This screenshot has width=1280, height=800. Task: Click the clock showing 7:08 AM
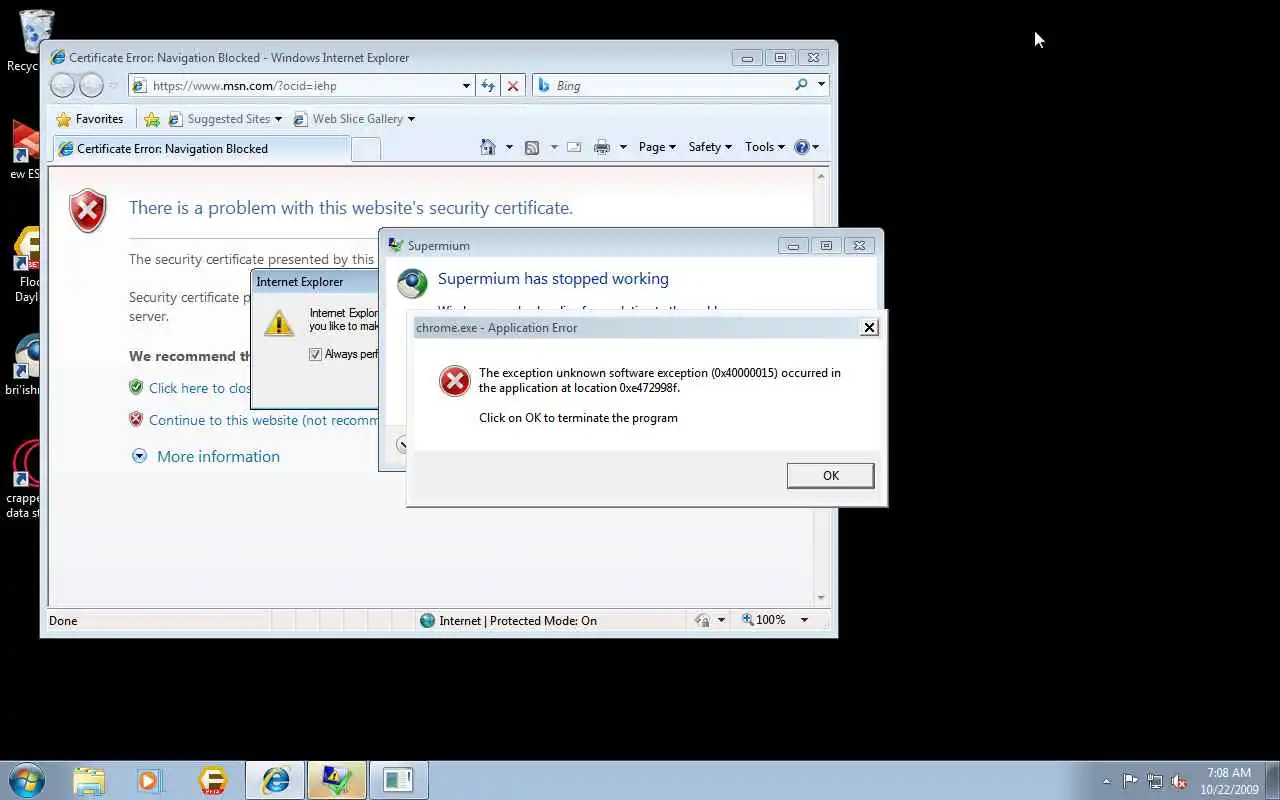coord(1229,773)
